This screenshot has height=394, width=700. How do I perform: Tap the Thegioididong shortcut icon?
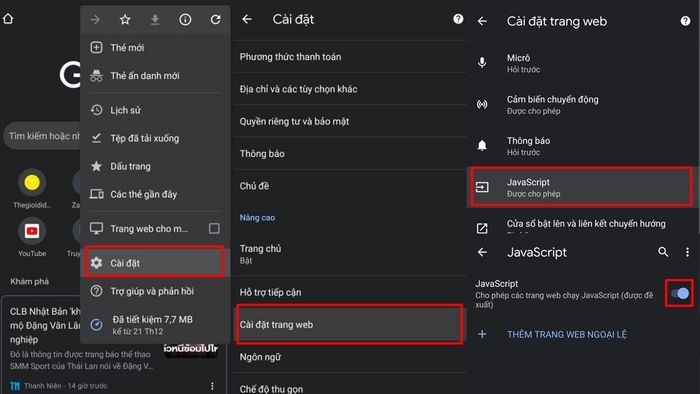click(x=32, y=182)
